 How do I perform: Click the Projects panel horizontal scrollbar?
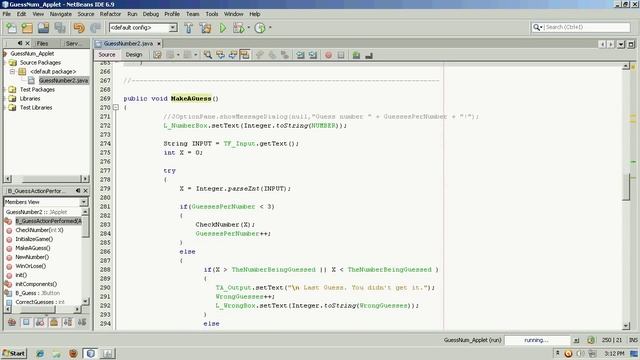click(47, 179)
